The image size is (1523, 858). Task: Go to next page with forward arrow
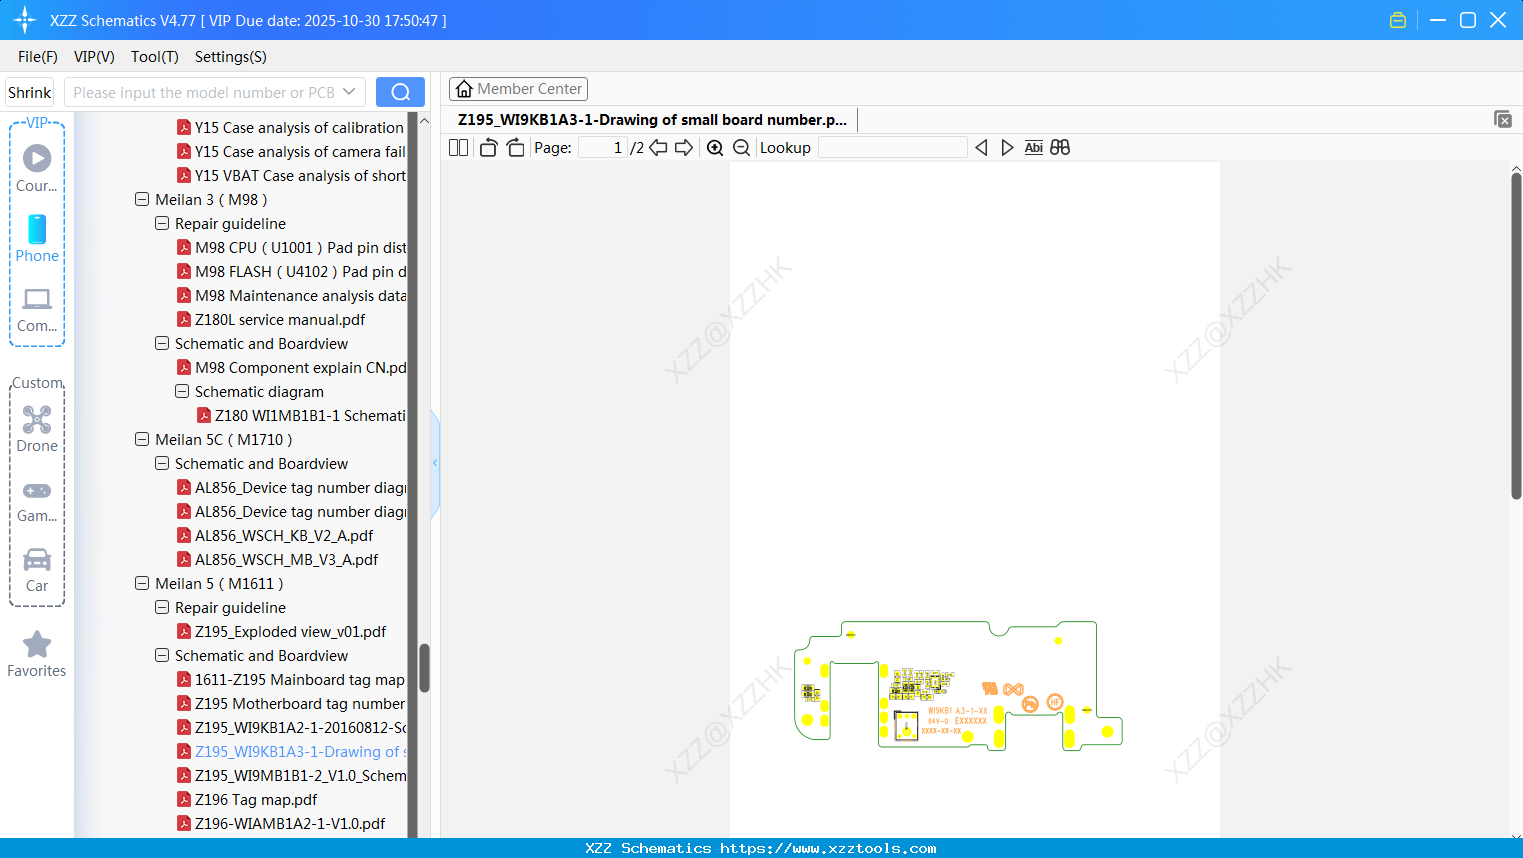[x=682, y=147]
